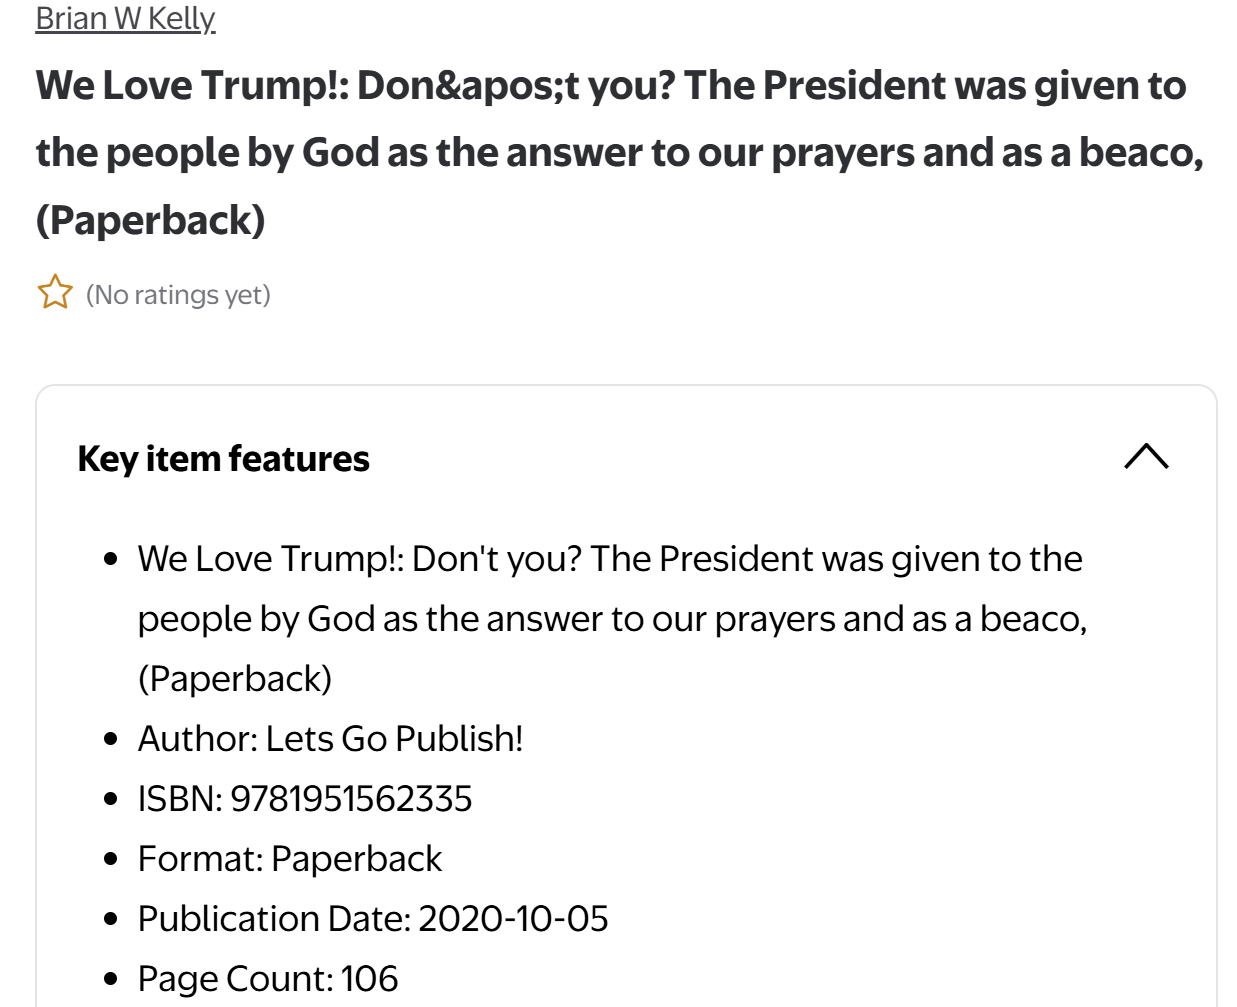The width and height of the screenshot is (1237, 1007).
Task: Click the bullet dot beside the first feature
Action: click(111, 559)
